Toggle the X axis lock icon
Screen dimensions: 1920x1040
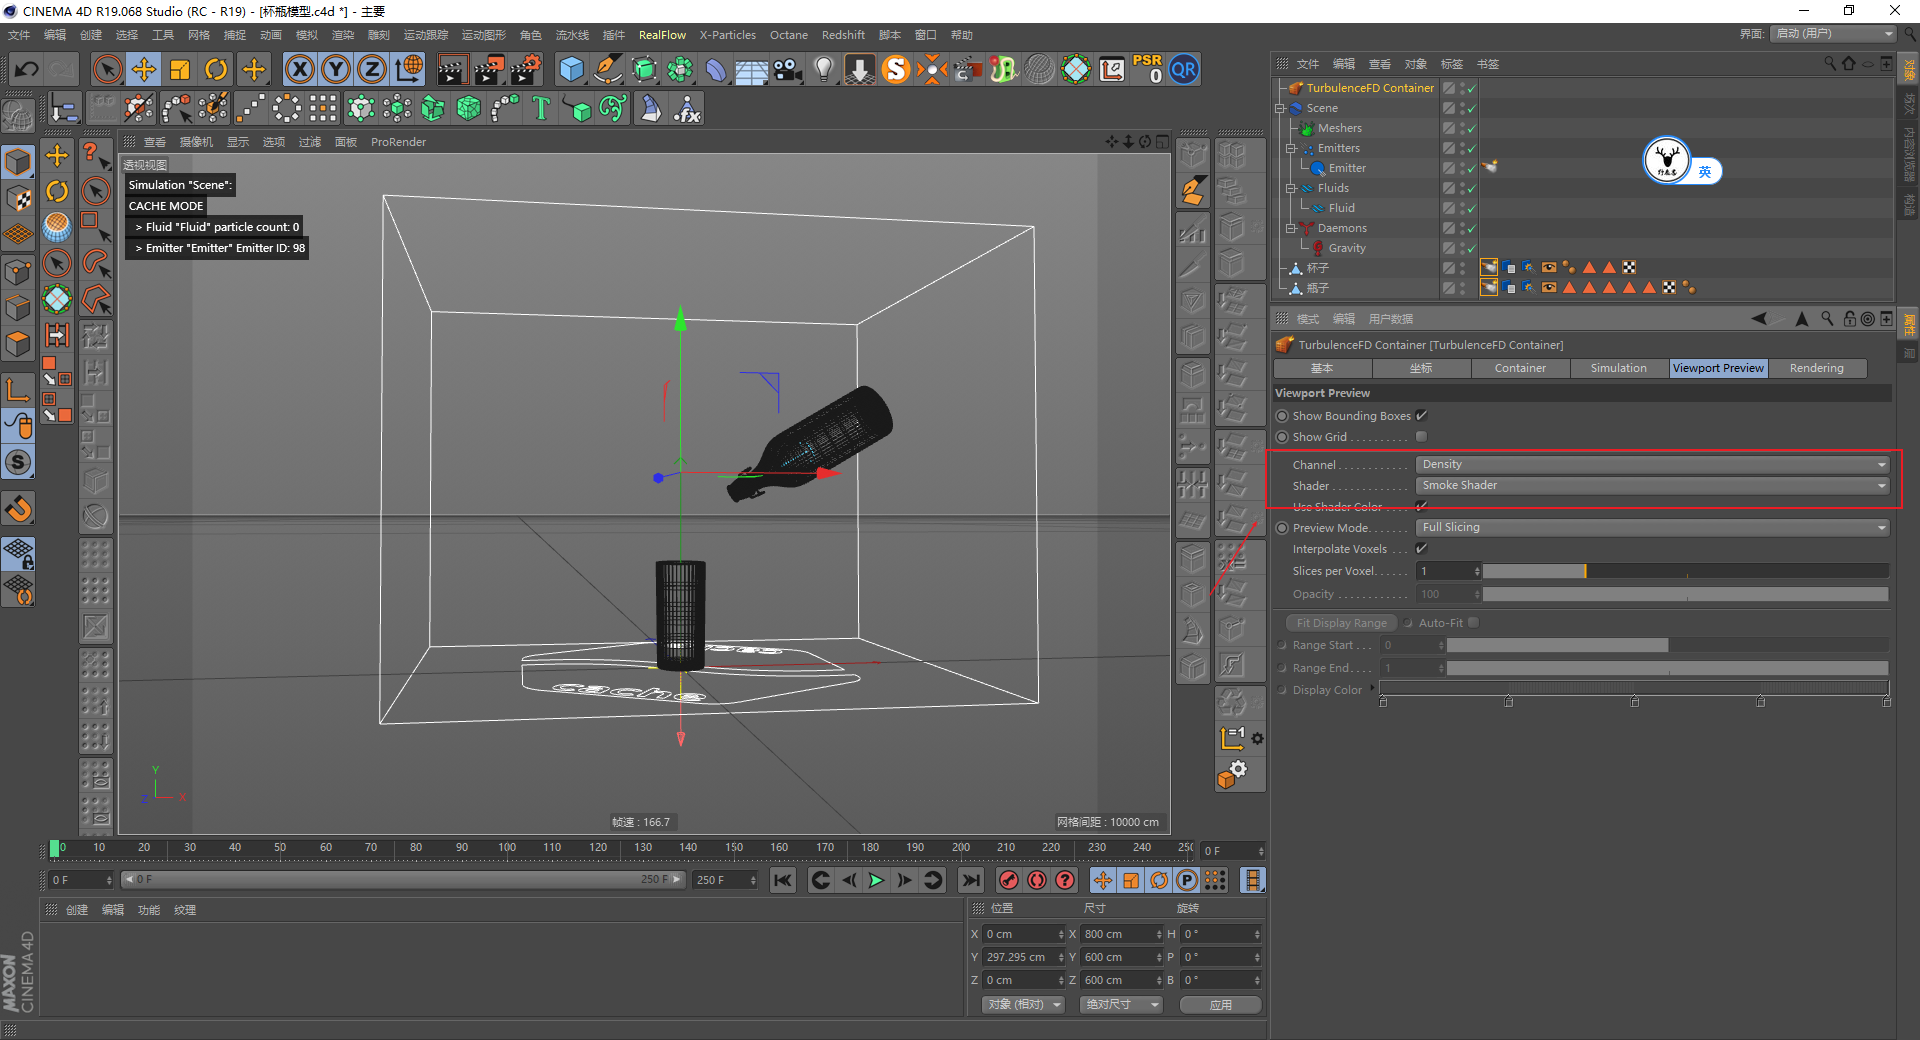pos(299,69)
